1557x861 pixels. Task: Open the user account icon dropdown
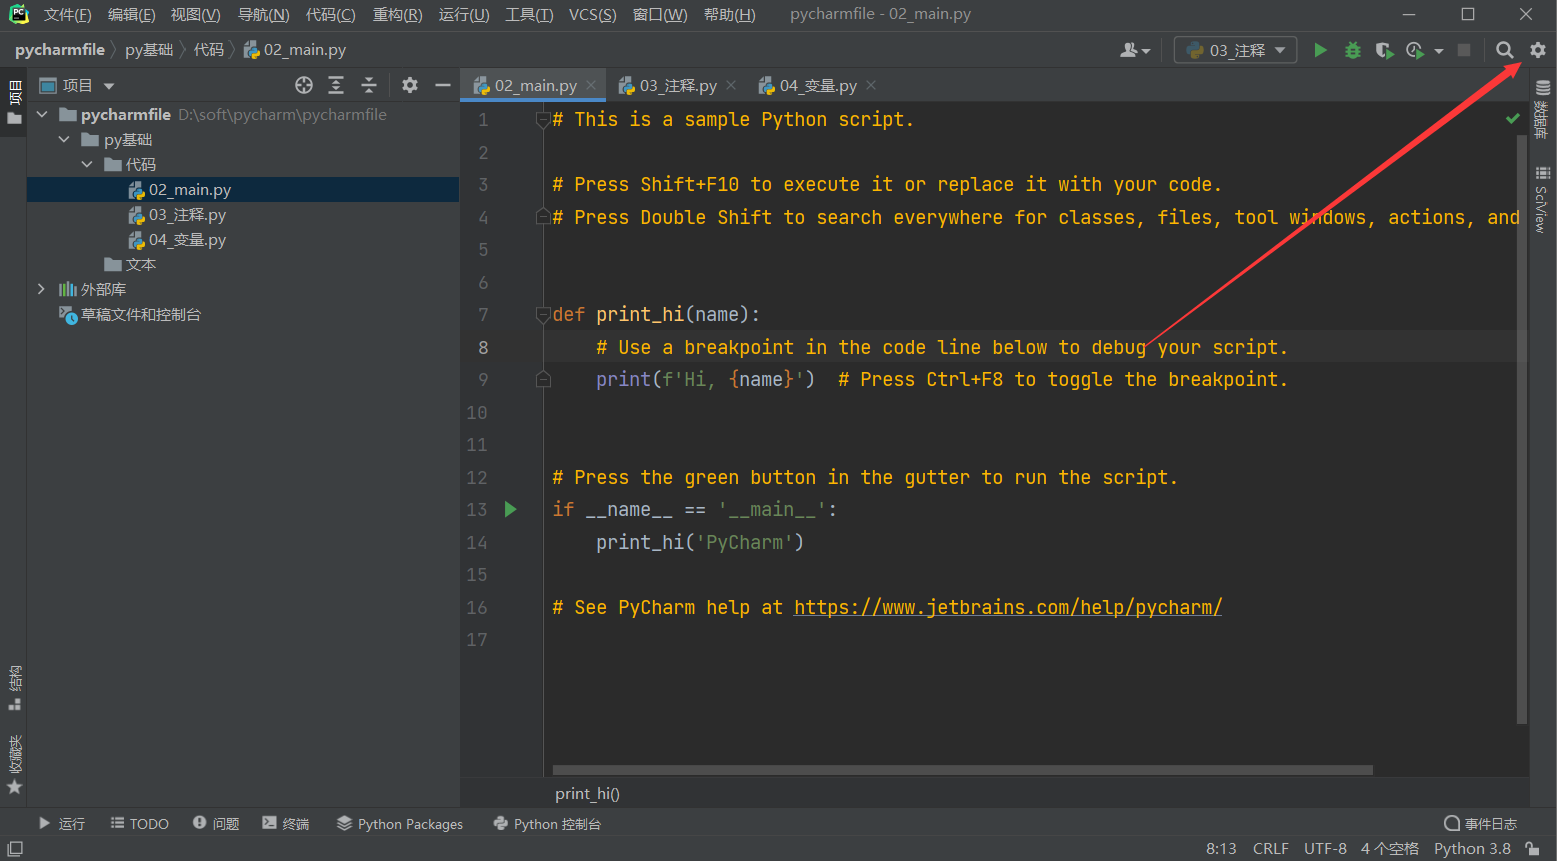pyautogui.click(x=1135, y=50)
